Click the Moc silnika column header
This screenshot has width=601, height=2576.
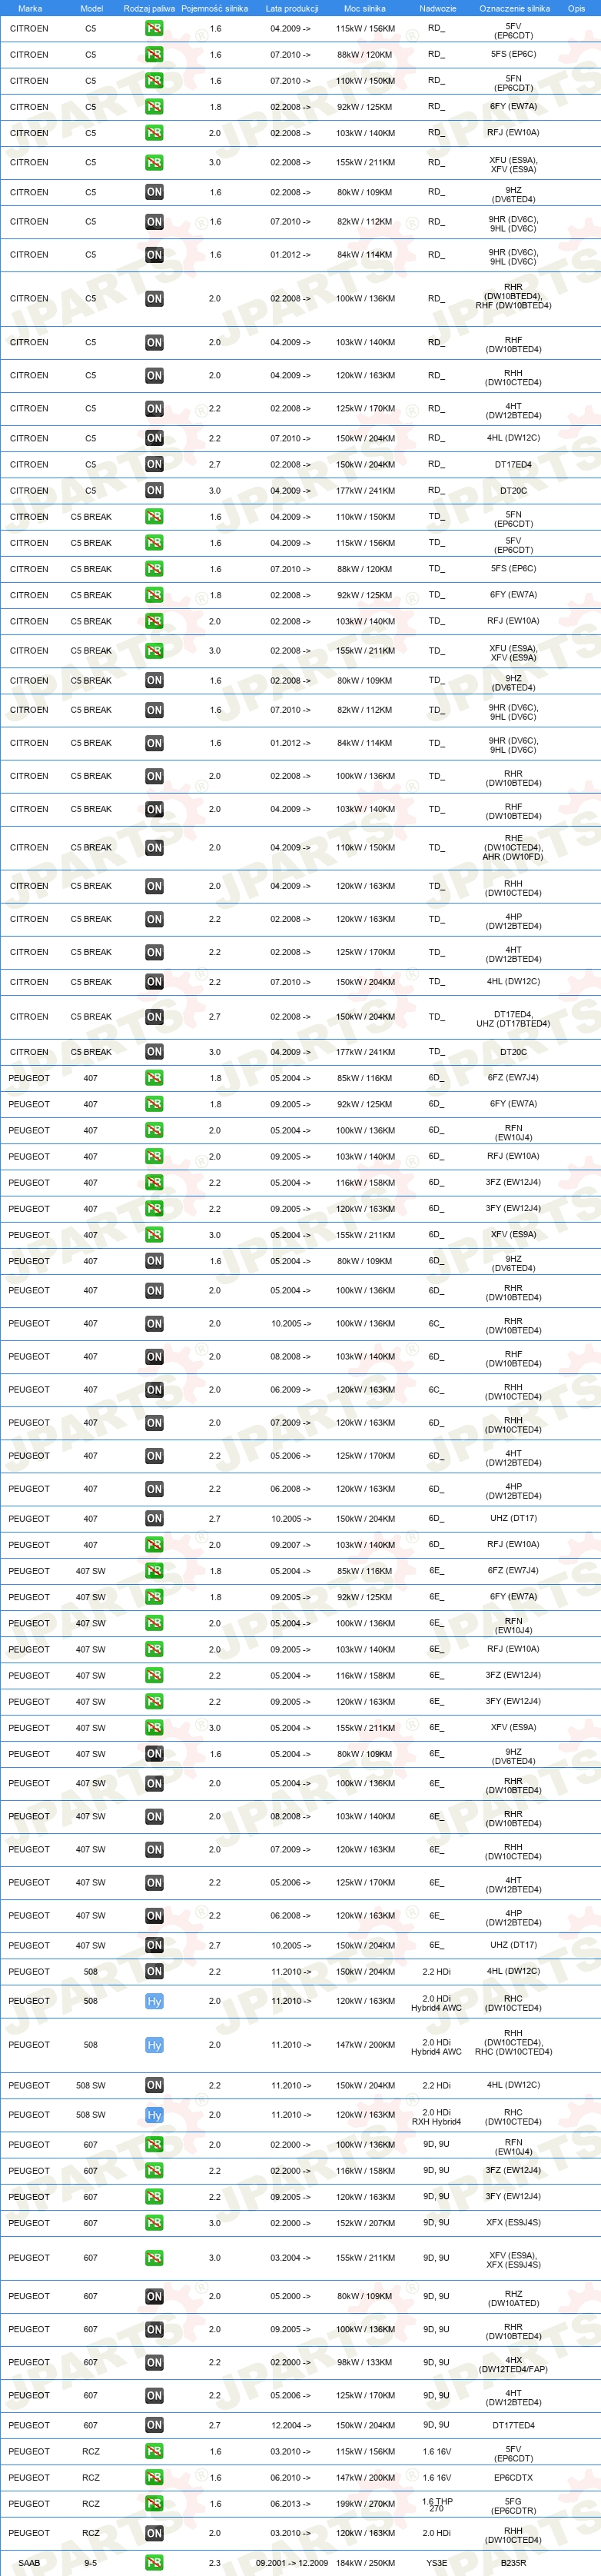coord(365,8)
